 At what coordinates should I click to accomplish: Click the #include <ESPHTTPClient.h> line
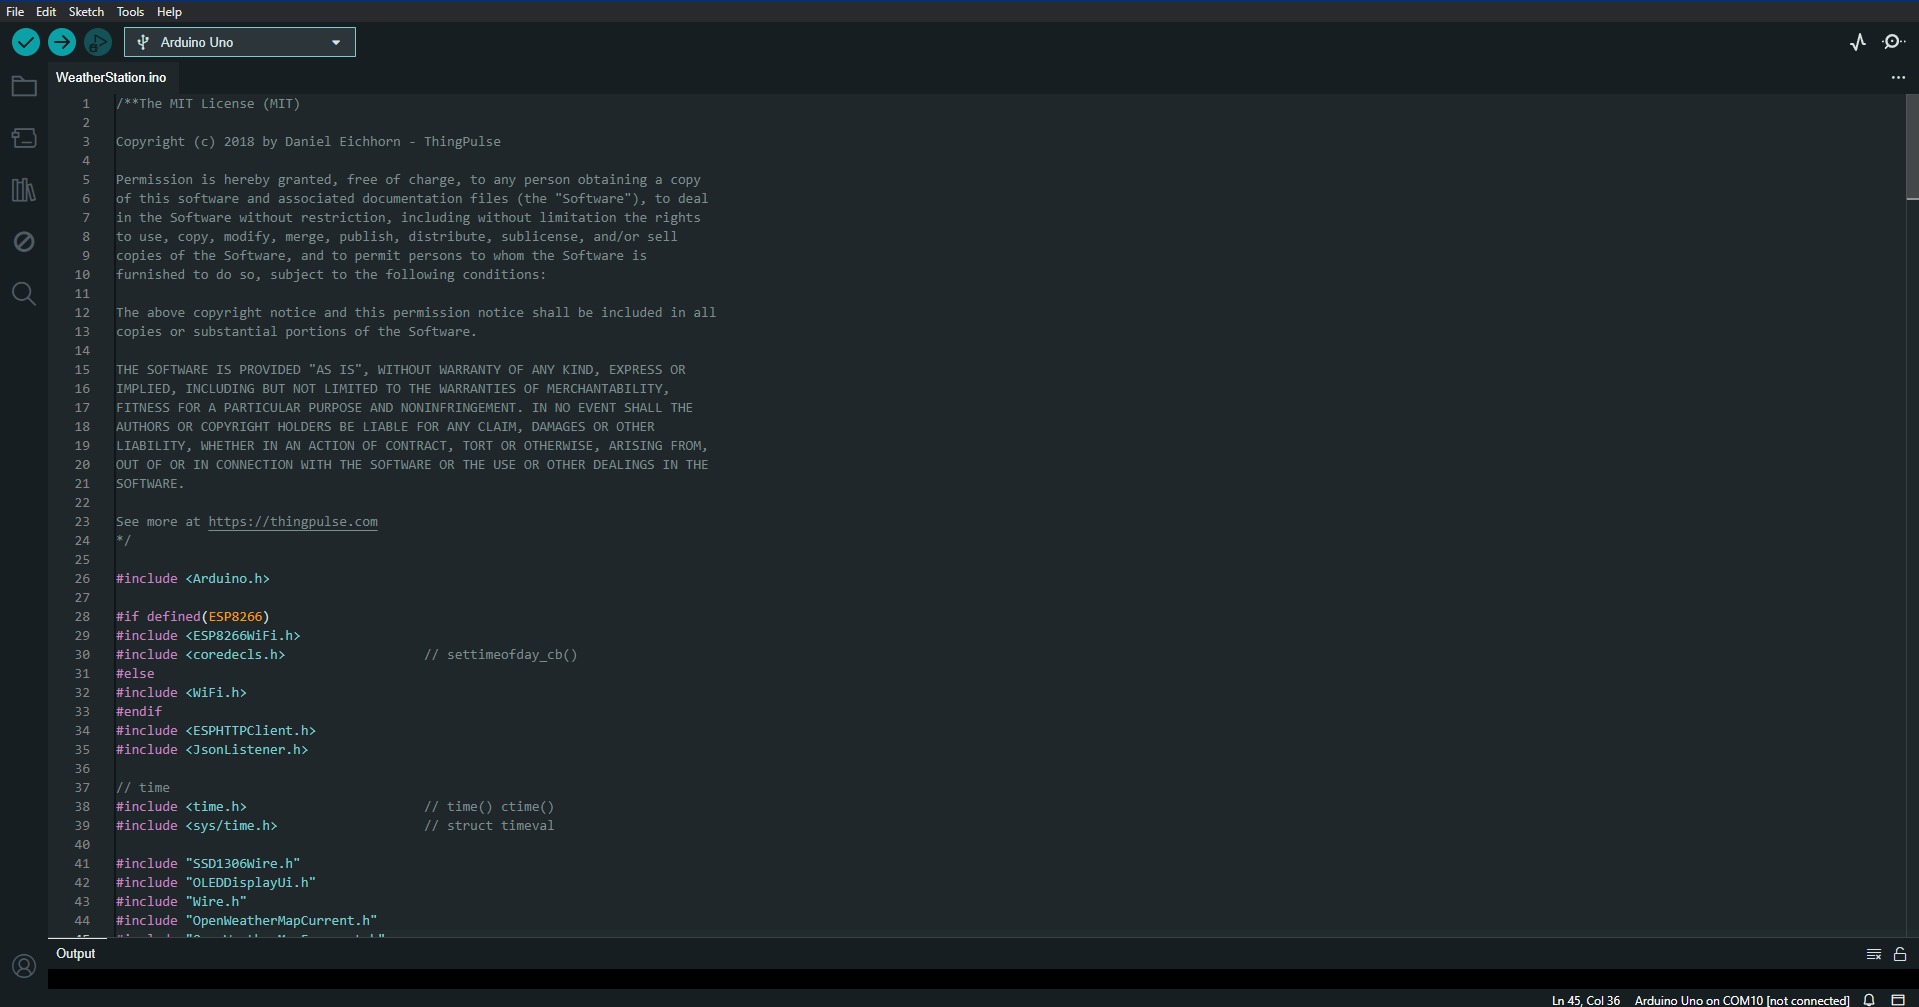pos(216,731)
